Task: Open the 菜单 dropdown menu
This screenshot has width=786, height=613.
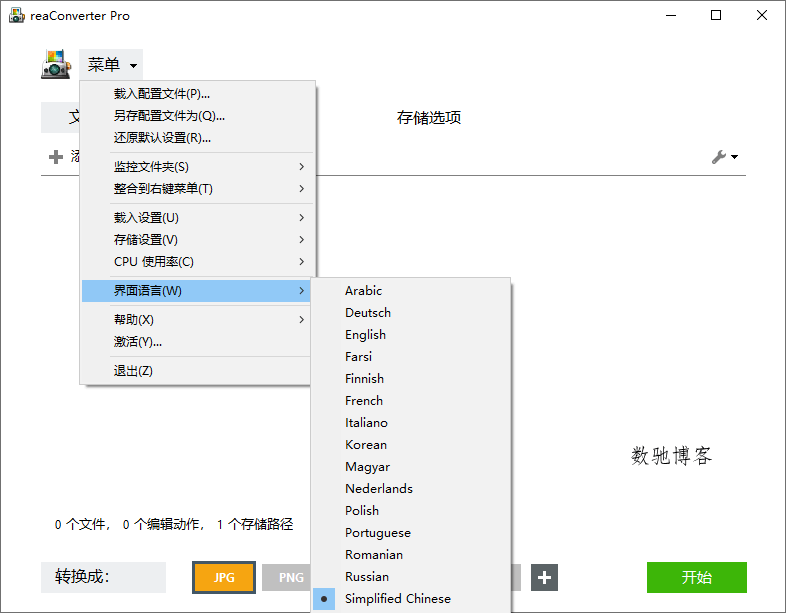Action: click(x=111, y=65)
